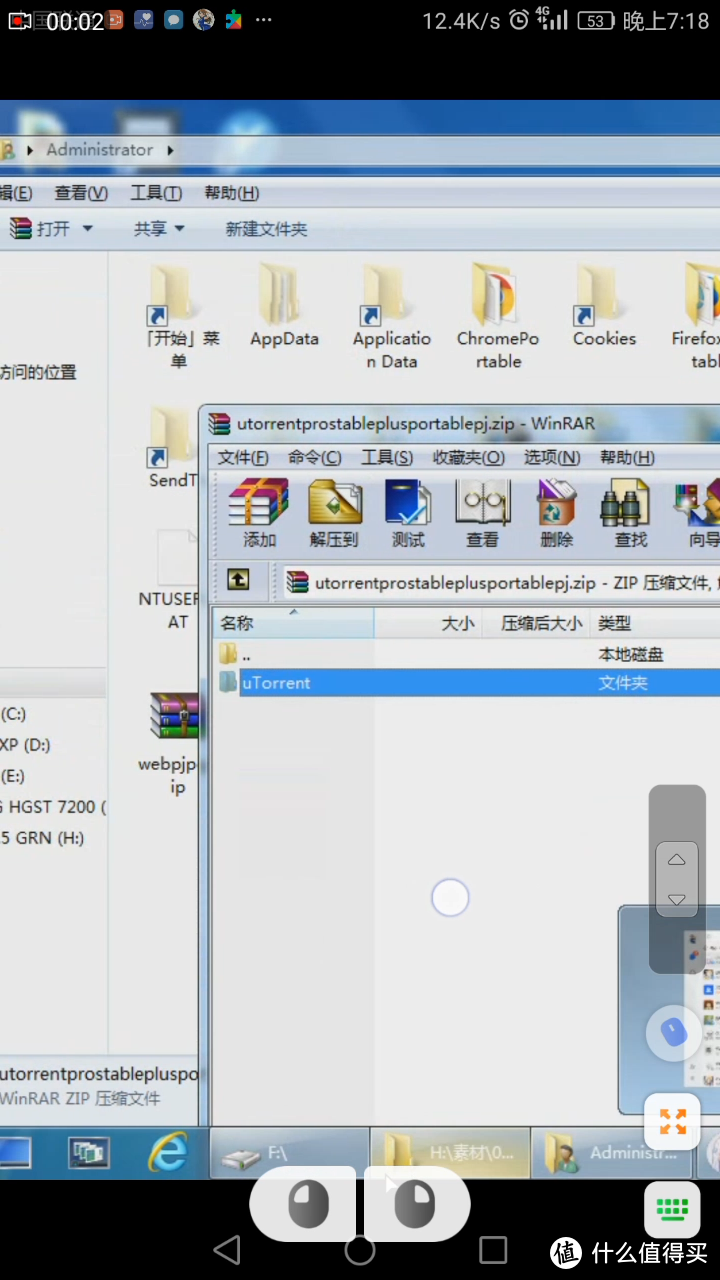Viewport: 720px width, 1280px height.
Task: Click Explorer 新建文件夹 button
Action: pos(266,229)
